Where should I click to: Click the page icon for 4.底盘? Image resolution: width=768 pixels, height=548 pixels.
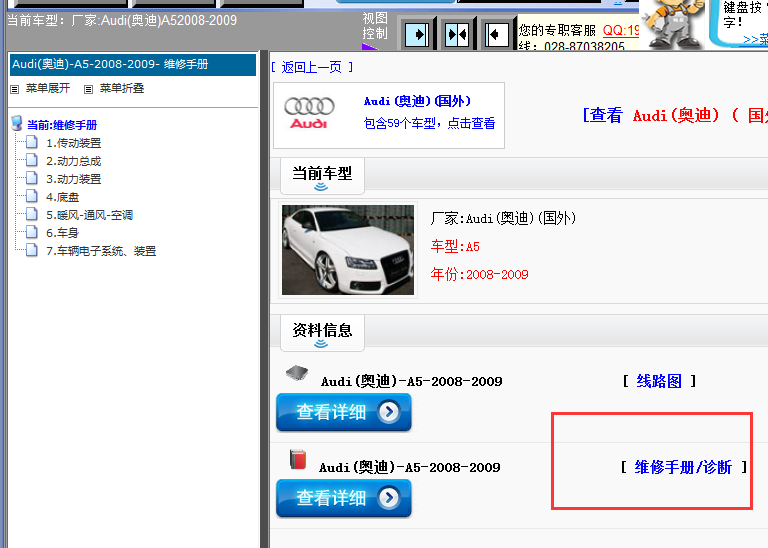pyautogui.click(x=32, y=196)
